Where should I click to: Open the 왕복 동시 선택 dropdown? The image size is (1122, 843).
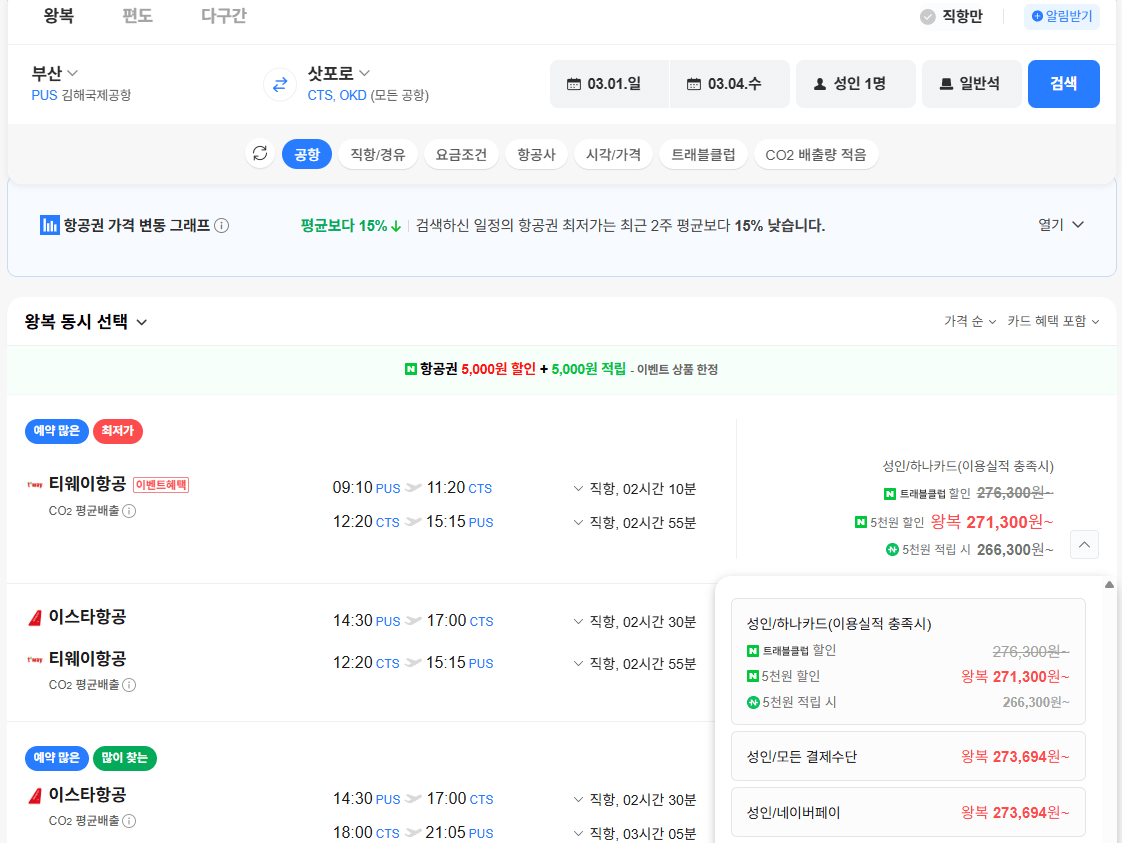point(86,322)
